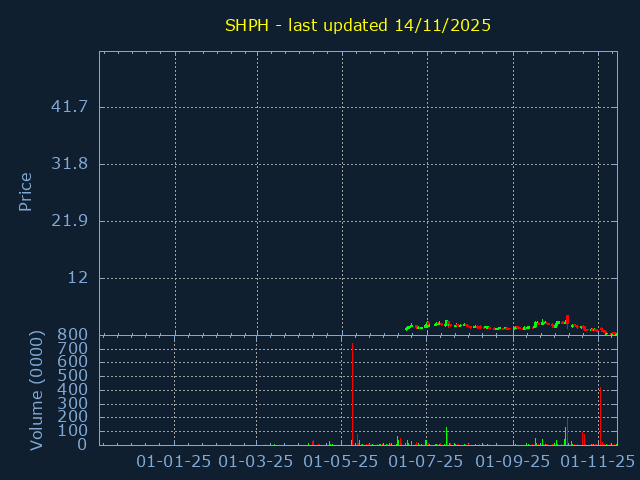The image size is (640, 480).
Task: Click the 01-09-25 date label
Action: [x=512, y=461]
